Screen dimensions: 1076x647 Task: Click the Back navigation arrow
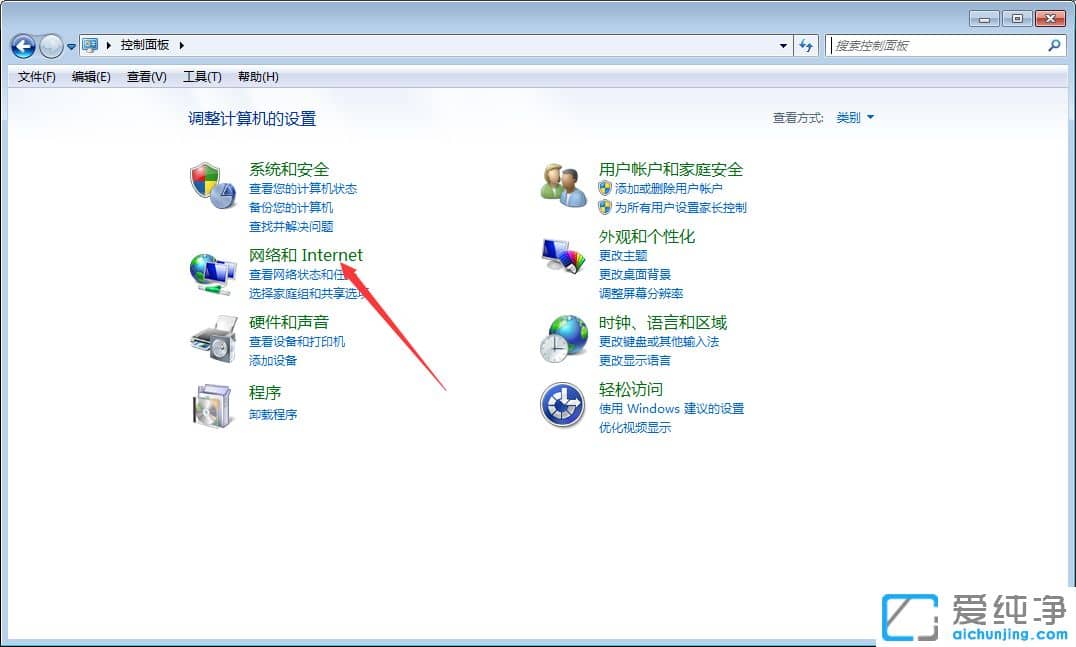pyautogui.click(x=22, y=46)
